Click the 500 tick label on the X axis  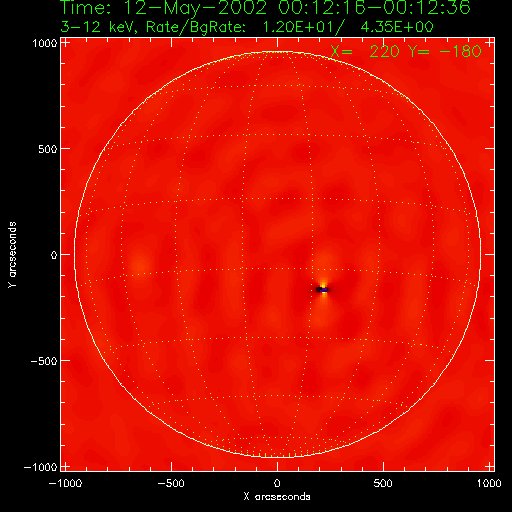(x=383, y=483)
